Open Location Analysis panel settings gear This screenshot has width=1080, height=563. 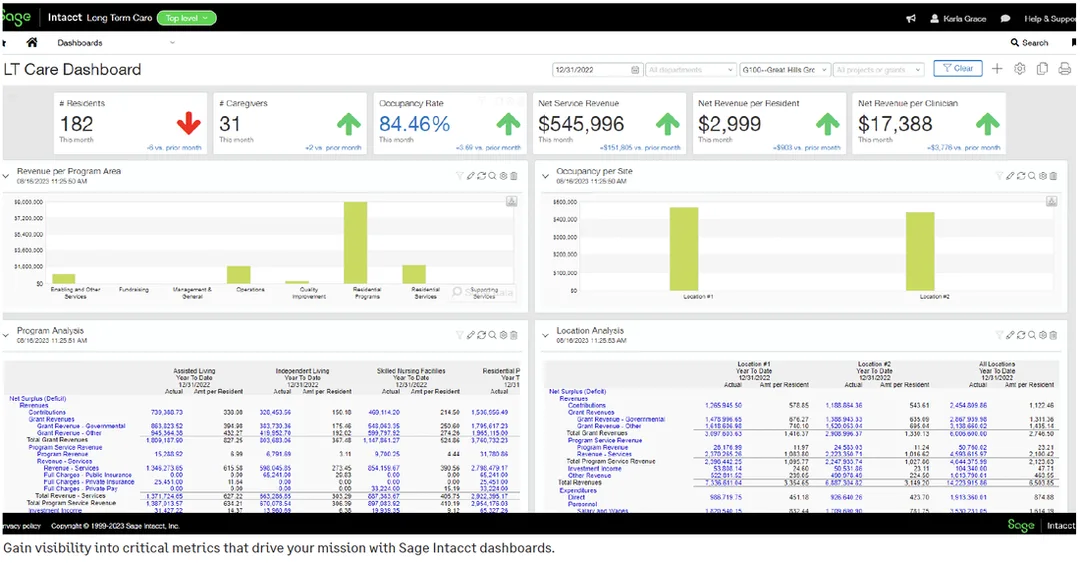1043,335
